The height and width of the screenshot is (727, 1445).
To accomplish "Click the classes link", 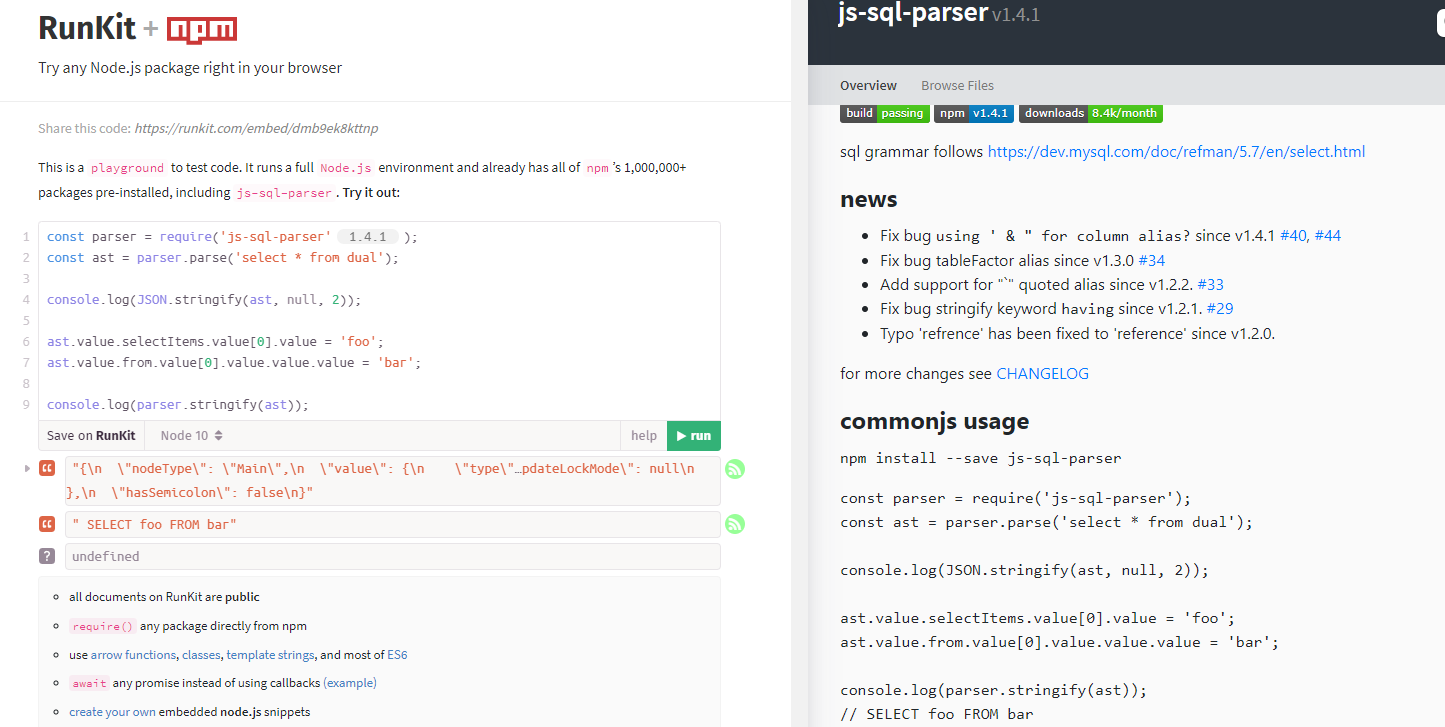I will tap(201, 655).
